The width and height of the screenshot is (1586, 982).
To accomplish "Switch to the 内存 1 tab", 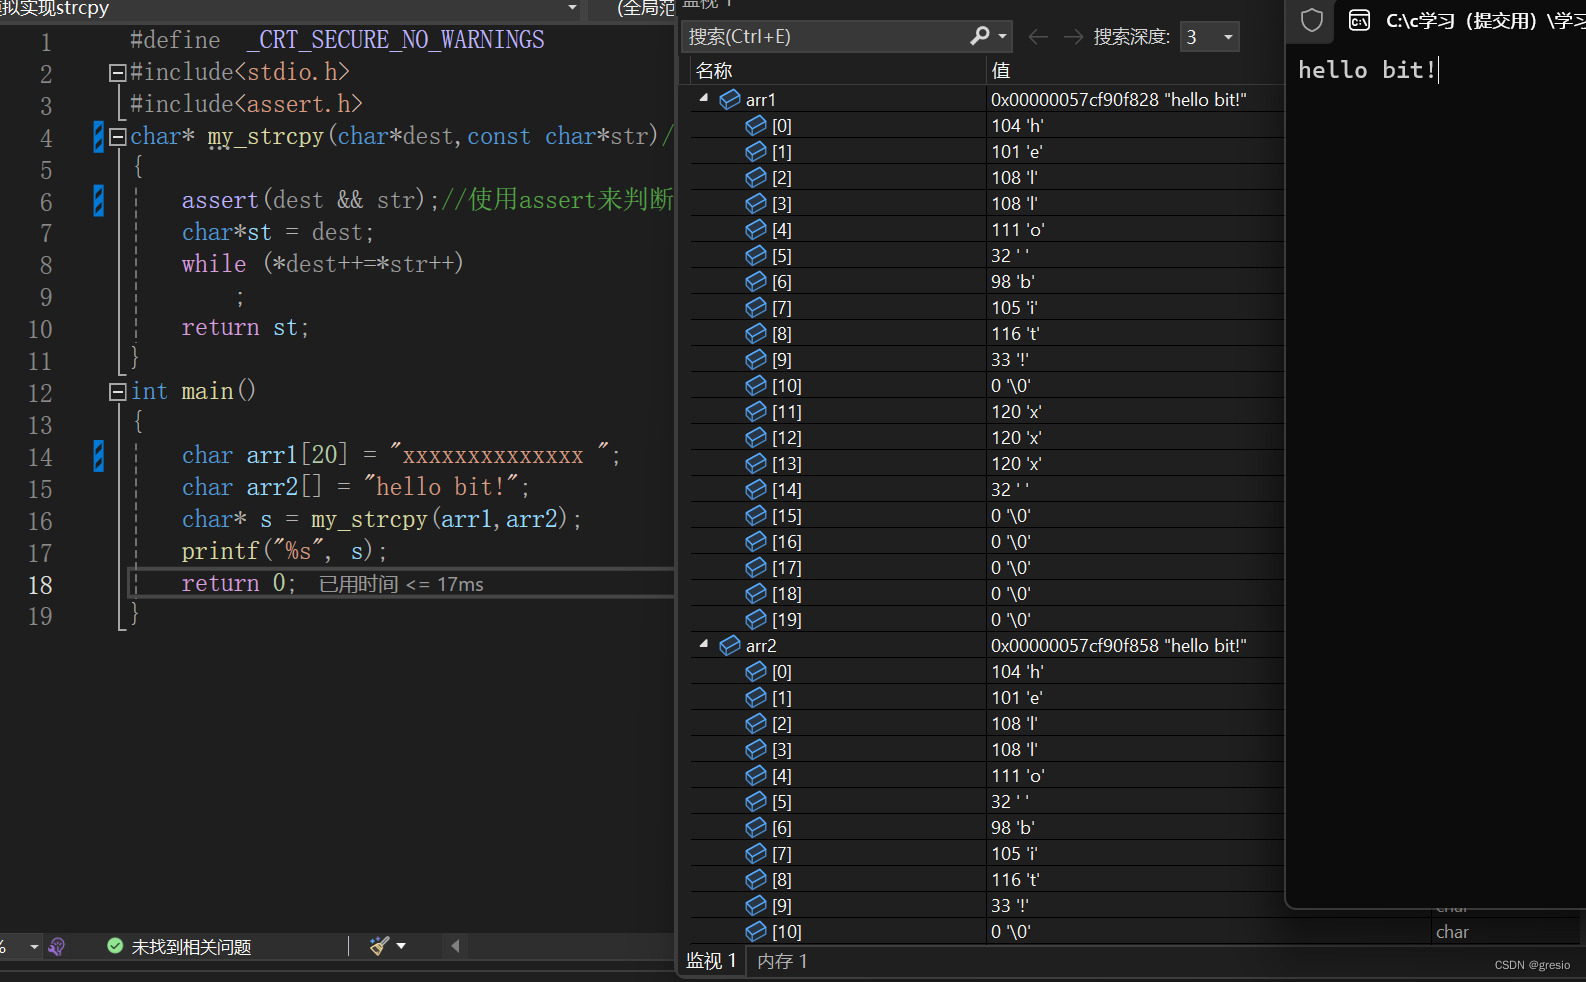I will click(782, 961).
